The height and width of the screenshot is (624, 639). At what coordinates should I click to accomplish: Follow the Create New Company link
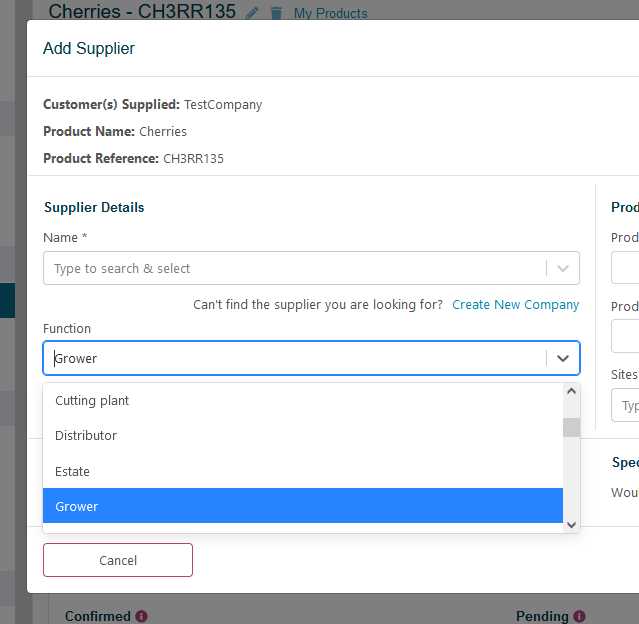(x=515, y=305)
